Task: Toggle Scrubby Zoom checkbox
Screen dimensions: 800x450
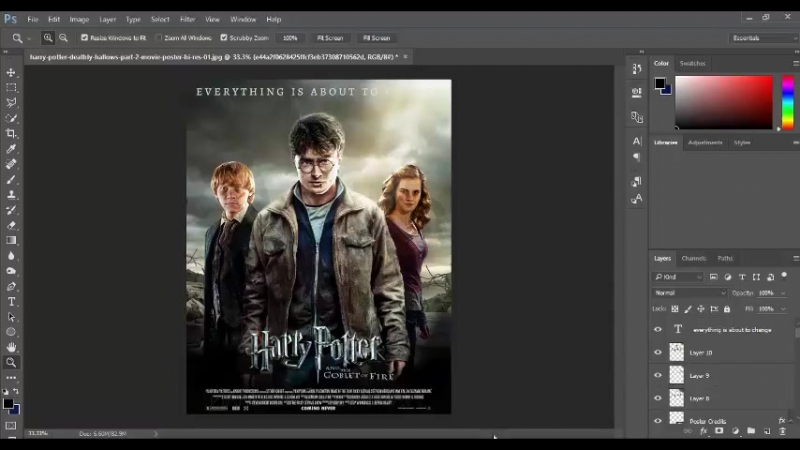Action: click(223, 38)
